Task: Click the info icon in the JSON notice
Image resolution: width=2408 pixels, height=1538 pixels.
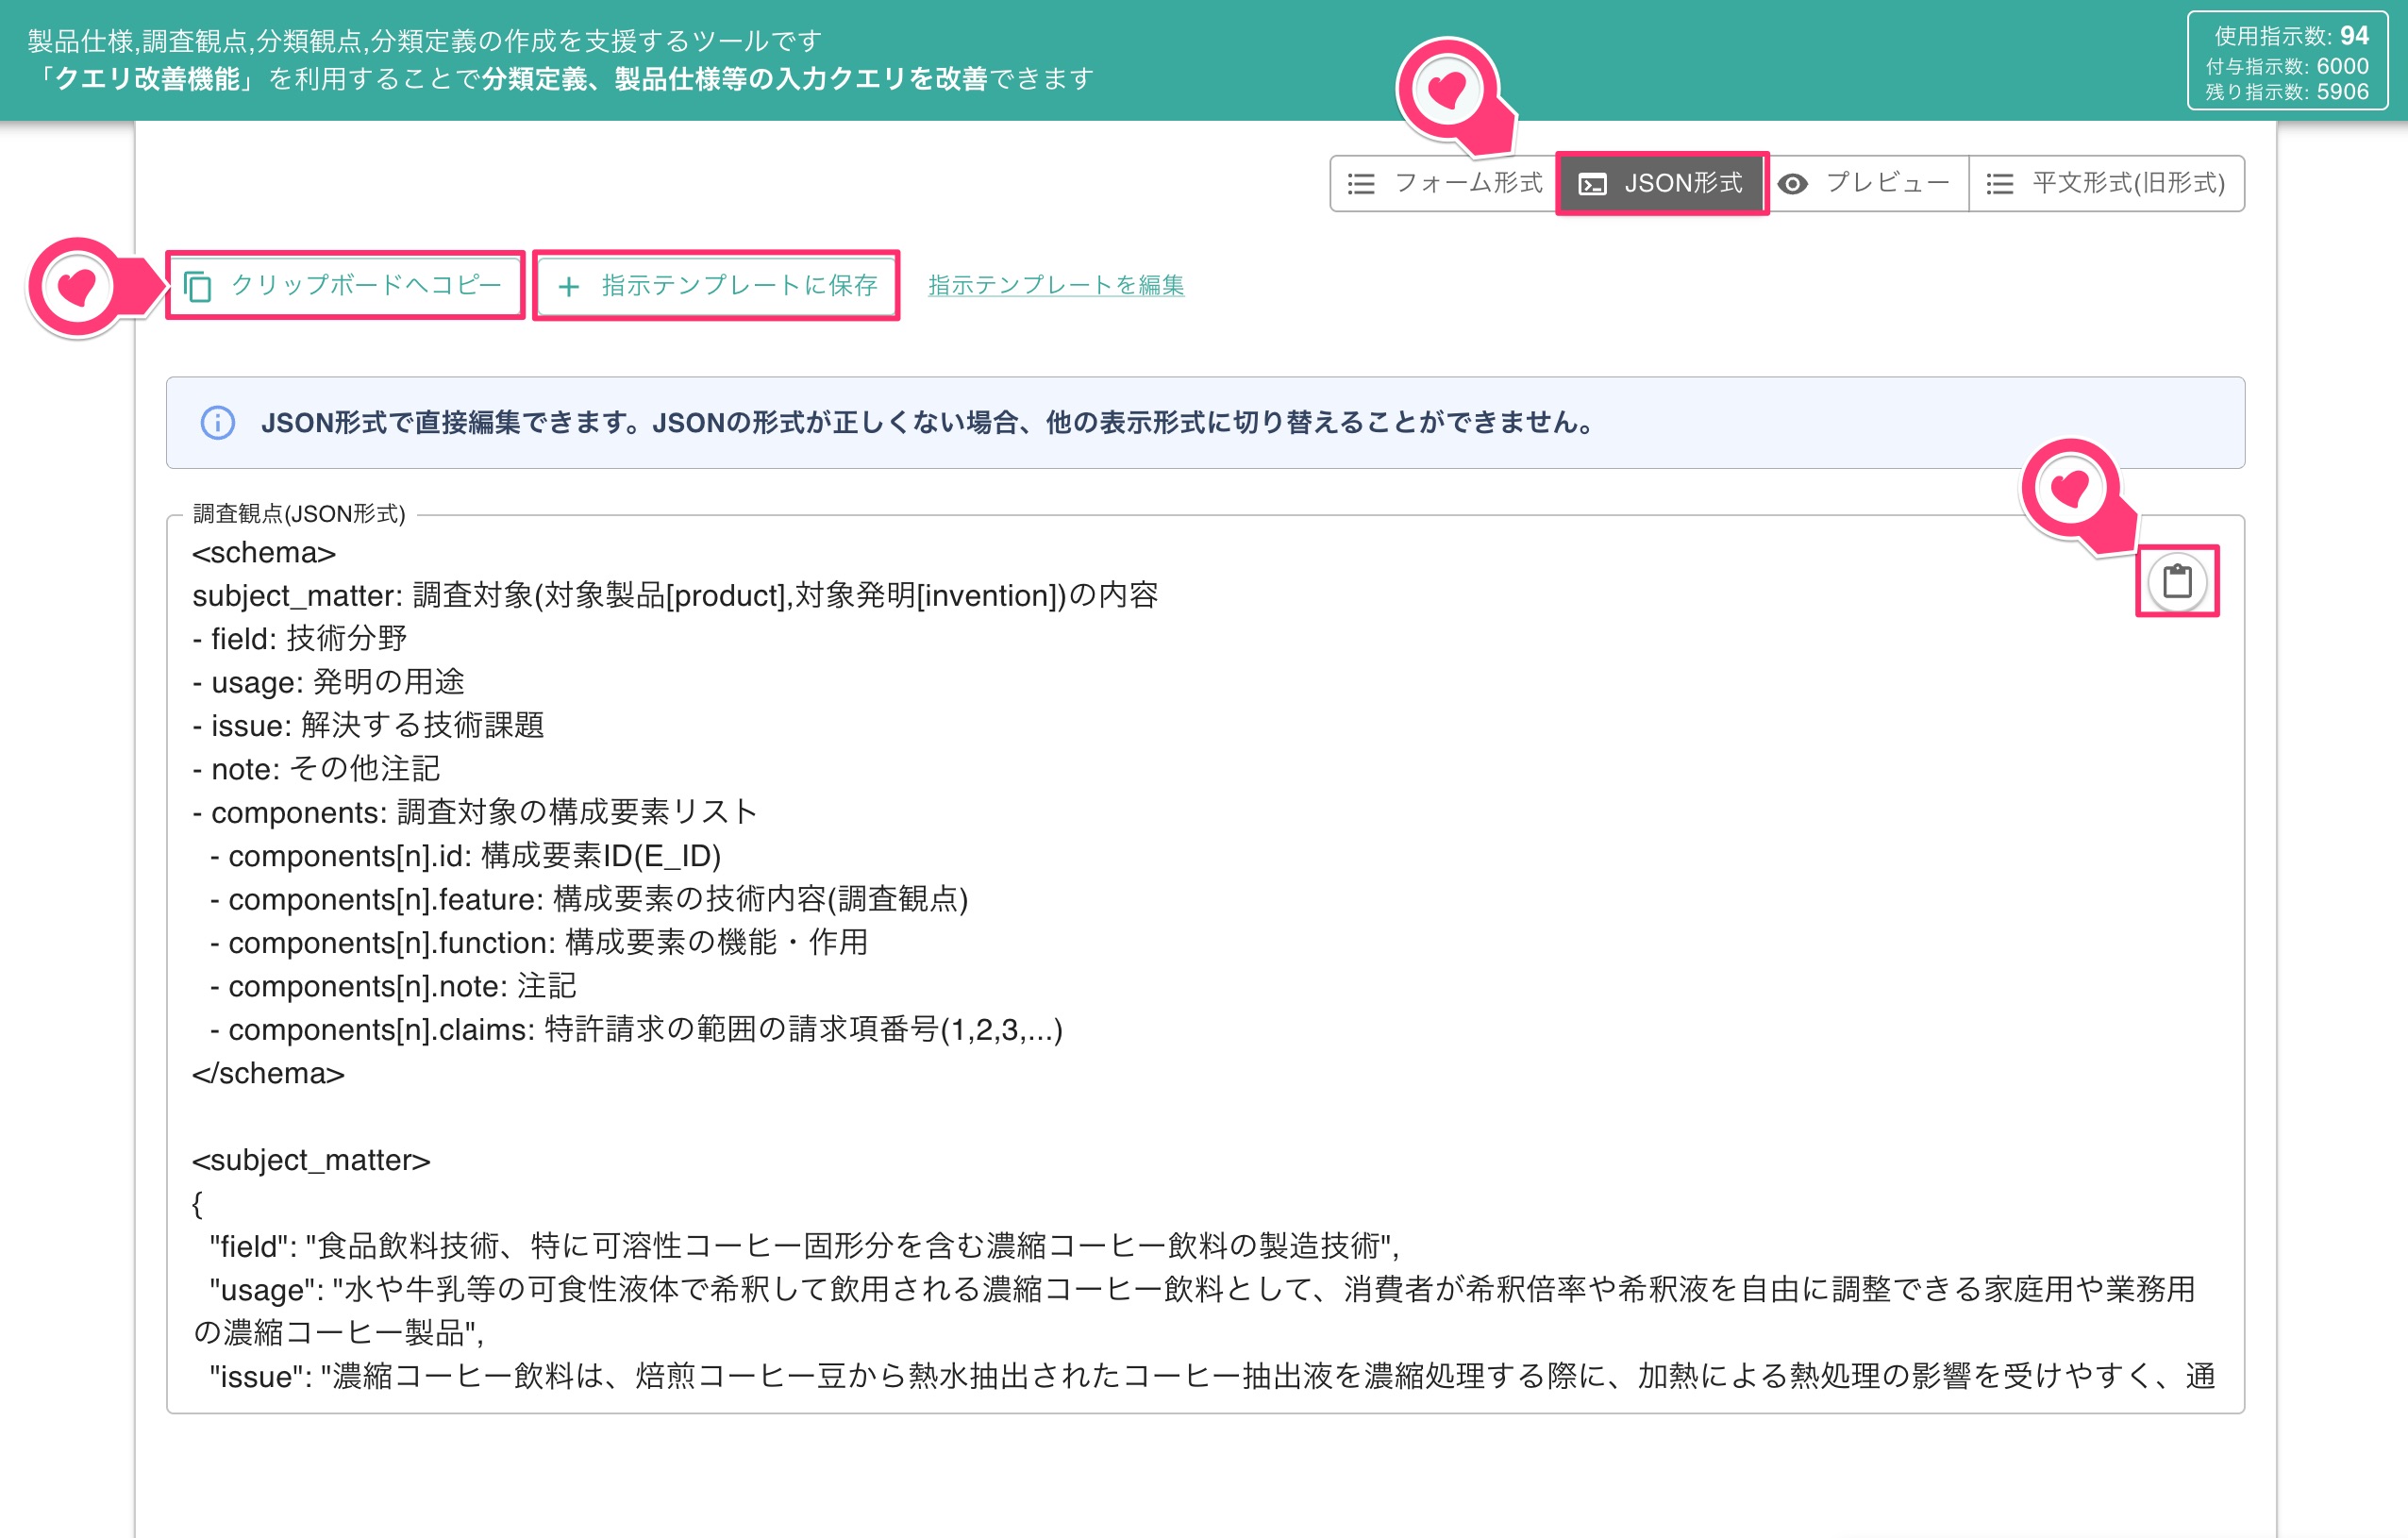Action: pos(218,423)
